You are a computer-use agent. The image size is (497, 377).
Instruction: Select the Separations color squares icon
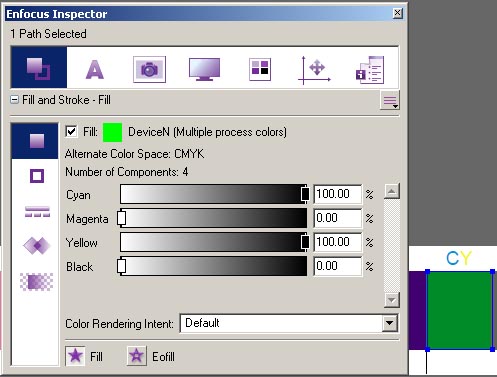[x=260, y=69]
